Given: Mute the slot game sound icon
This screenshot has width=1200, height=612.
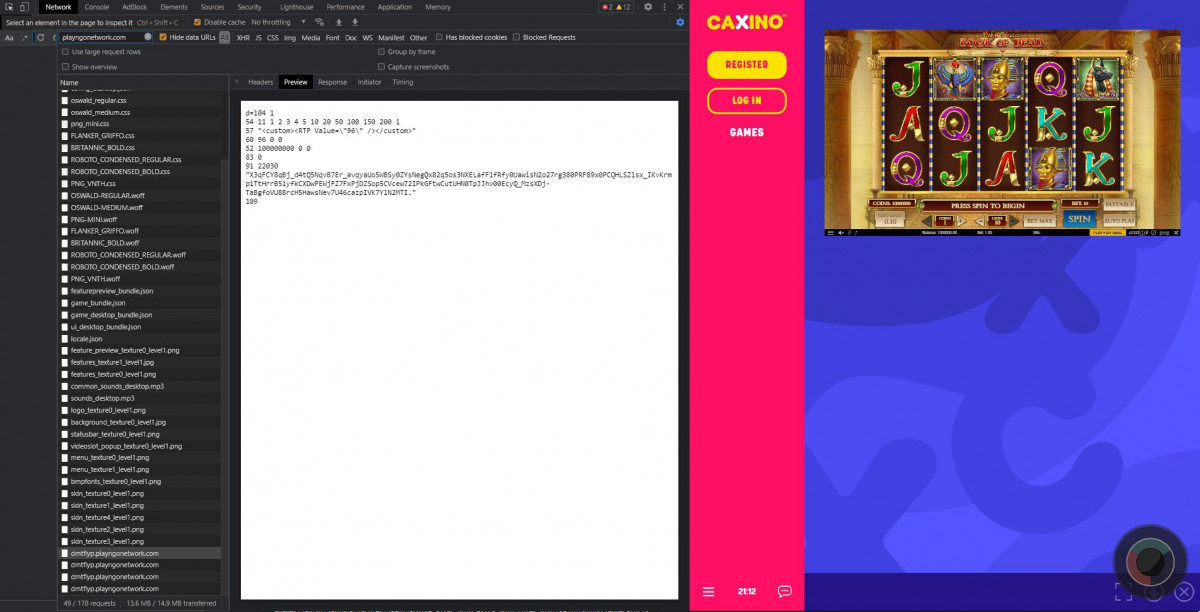Looking at the screenshot, I should click(x=842, y=232).
